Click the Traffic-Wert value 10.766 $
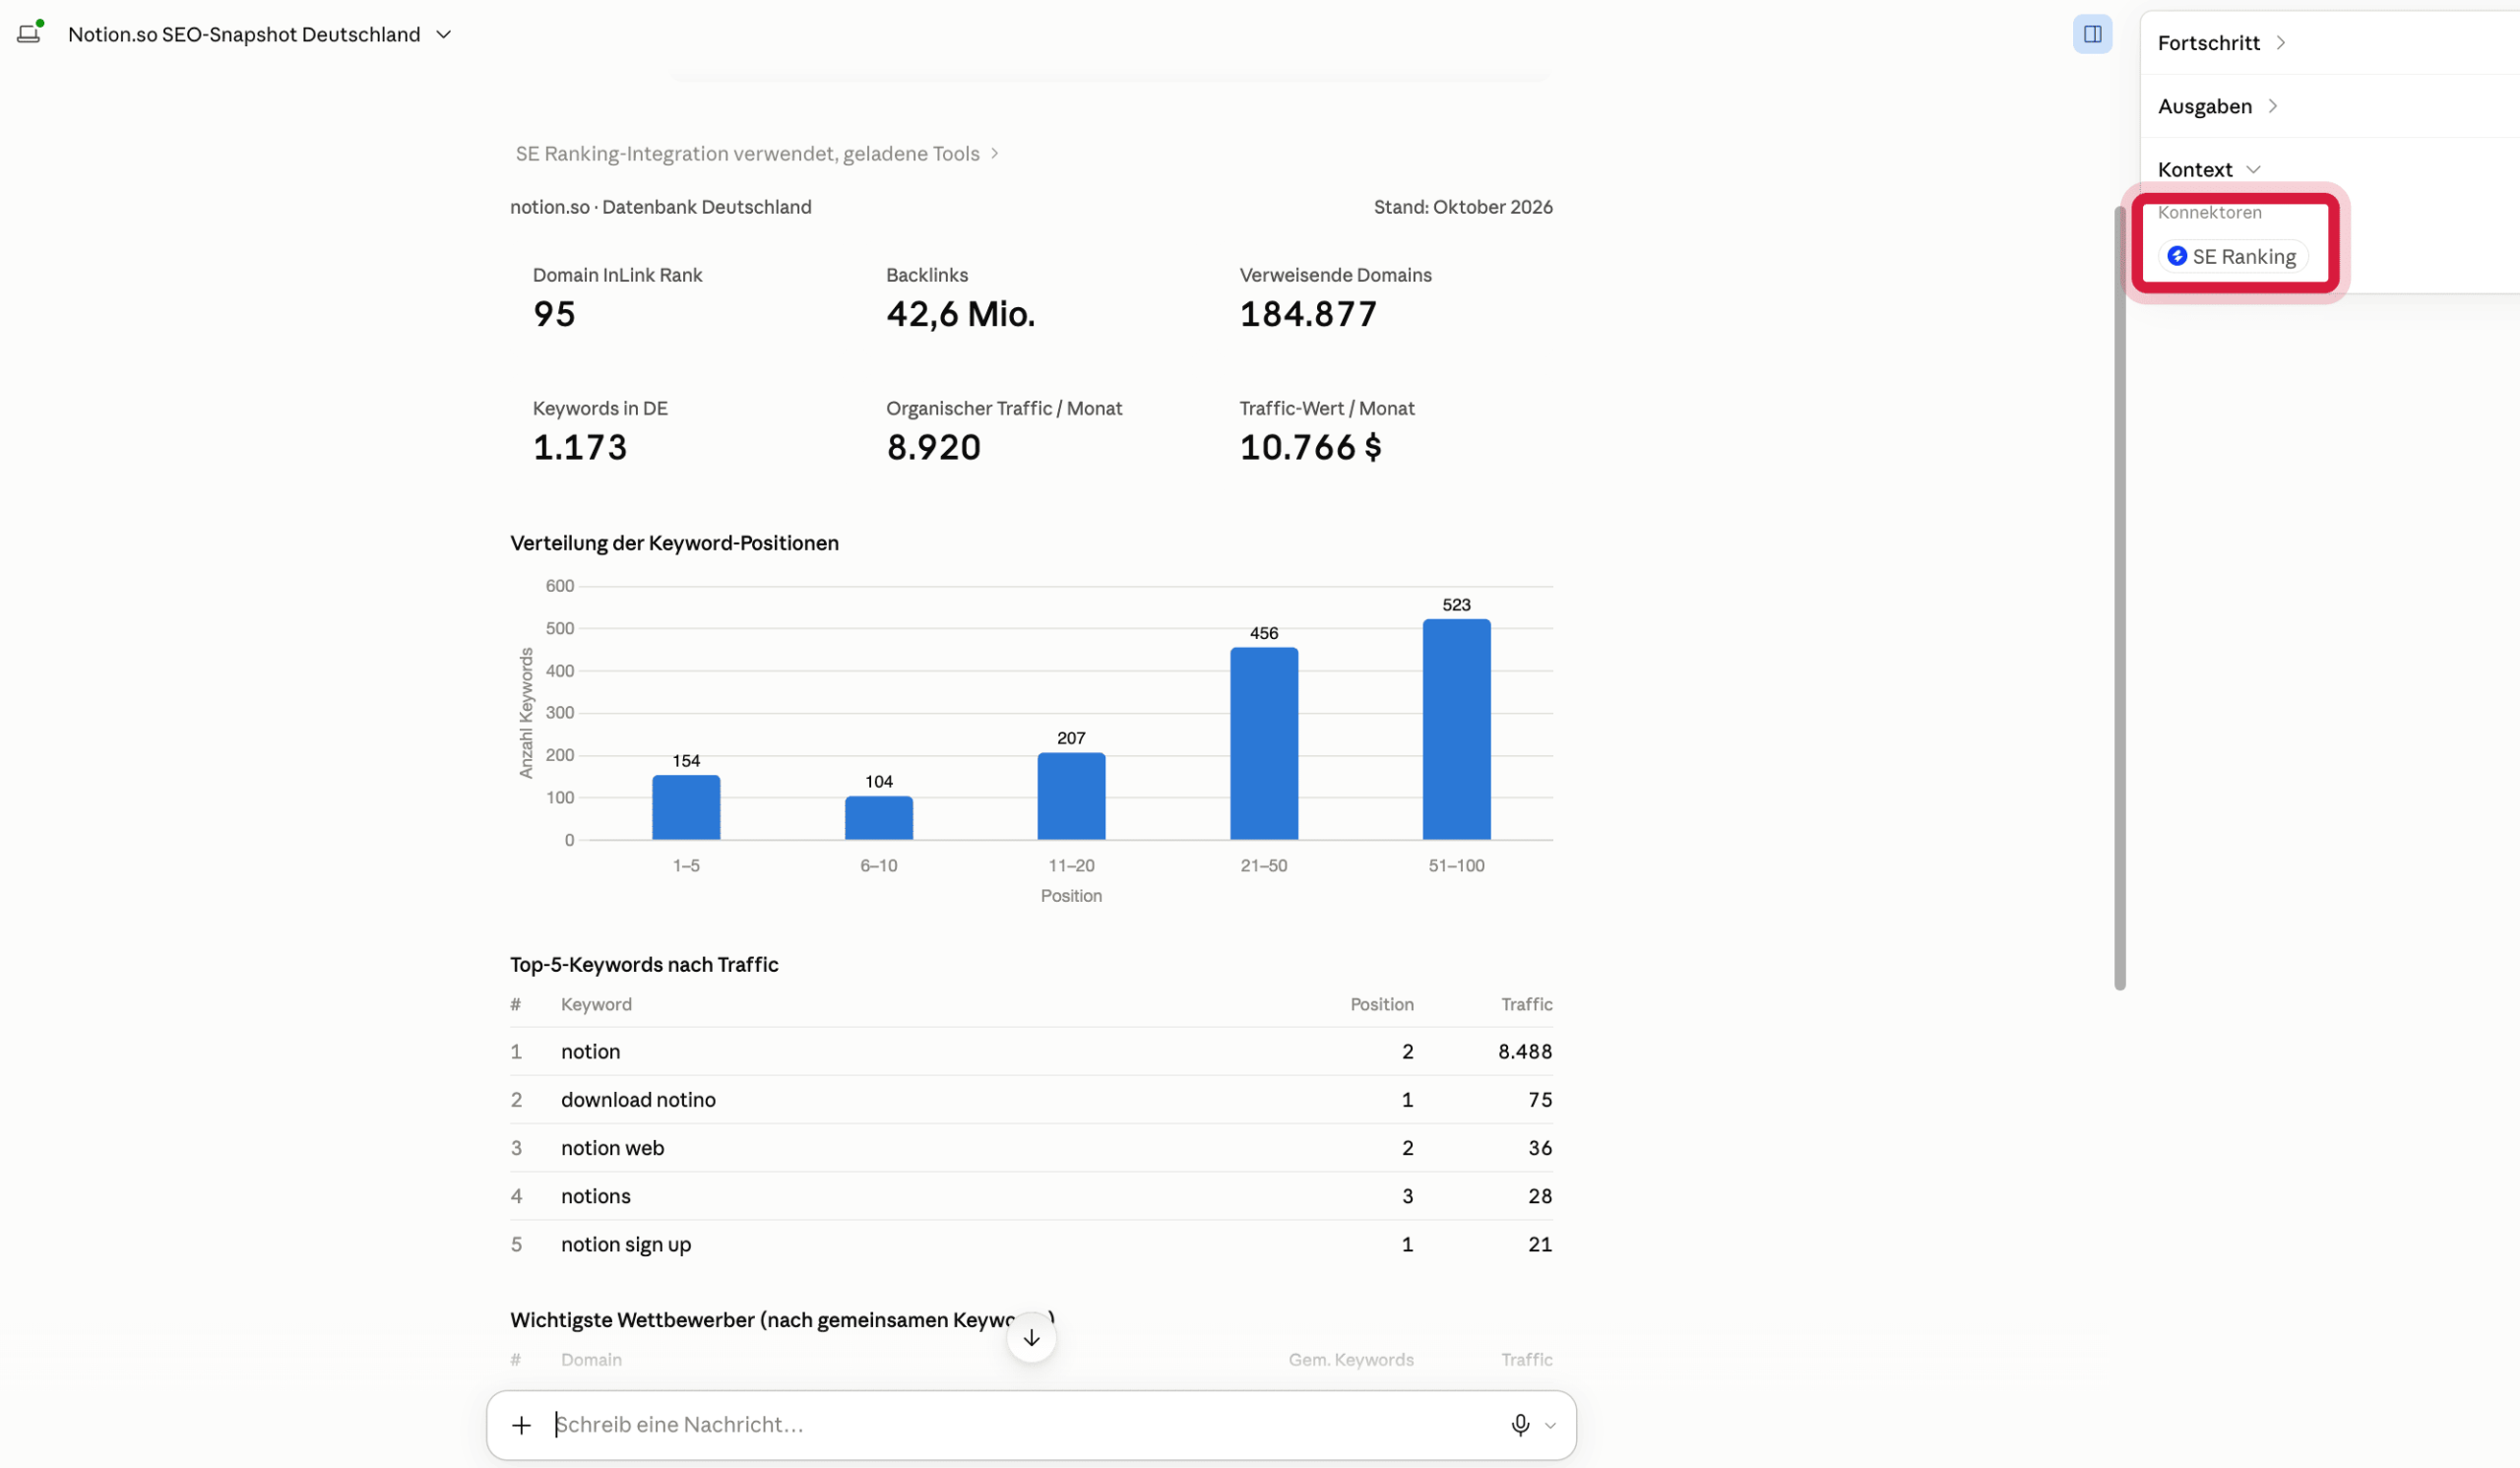Image resolution: width=2520 pixels, height=1468 pixels. [x=1310, y=447]
